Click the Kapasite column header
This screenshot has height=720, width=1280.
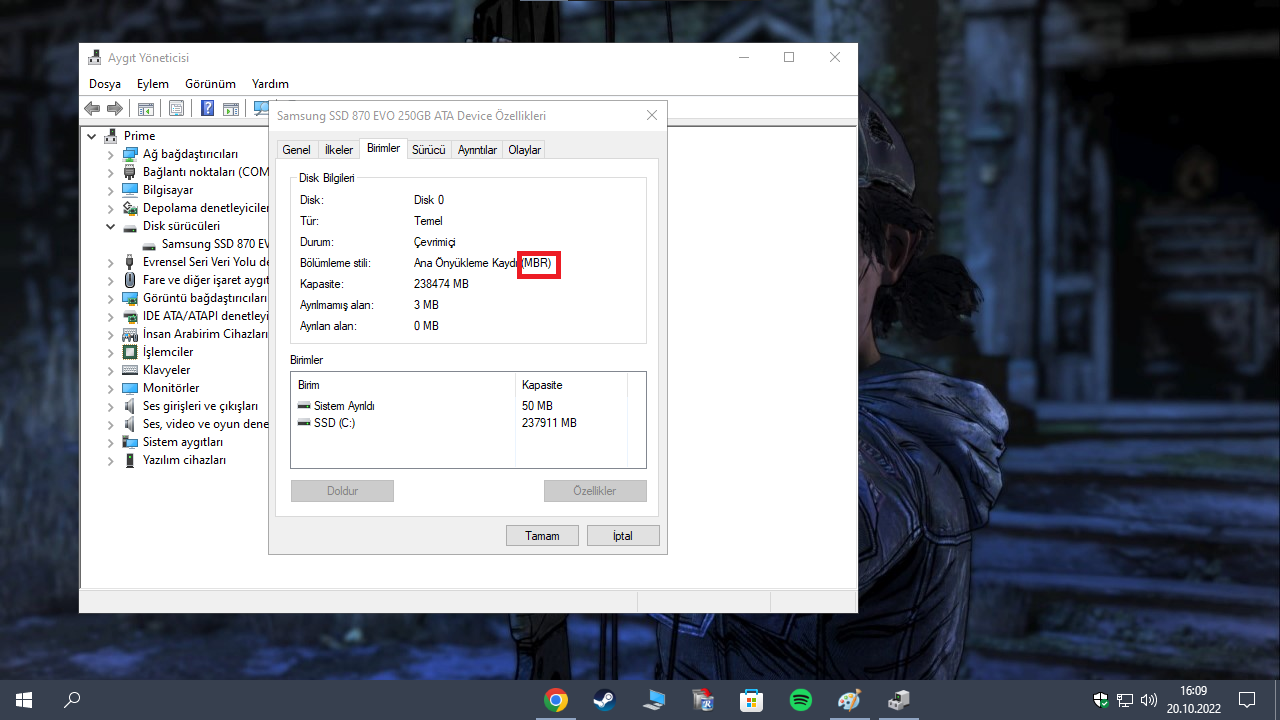click(571, 385)
